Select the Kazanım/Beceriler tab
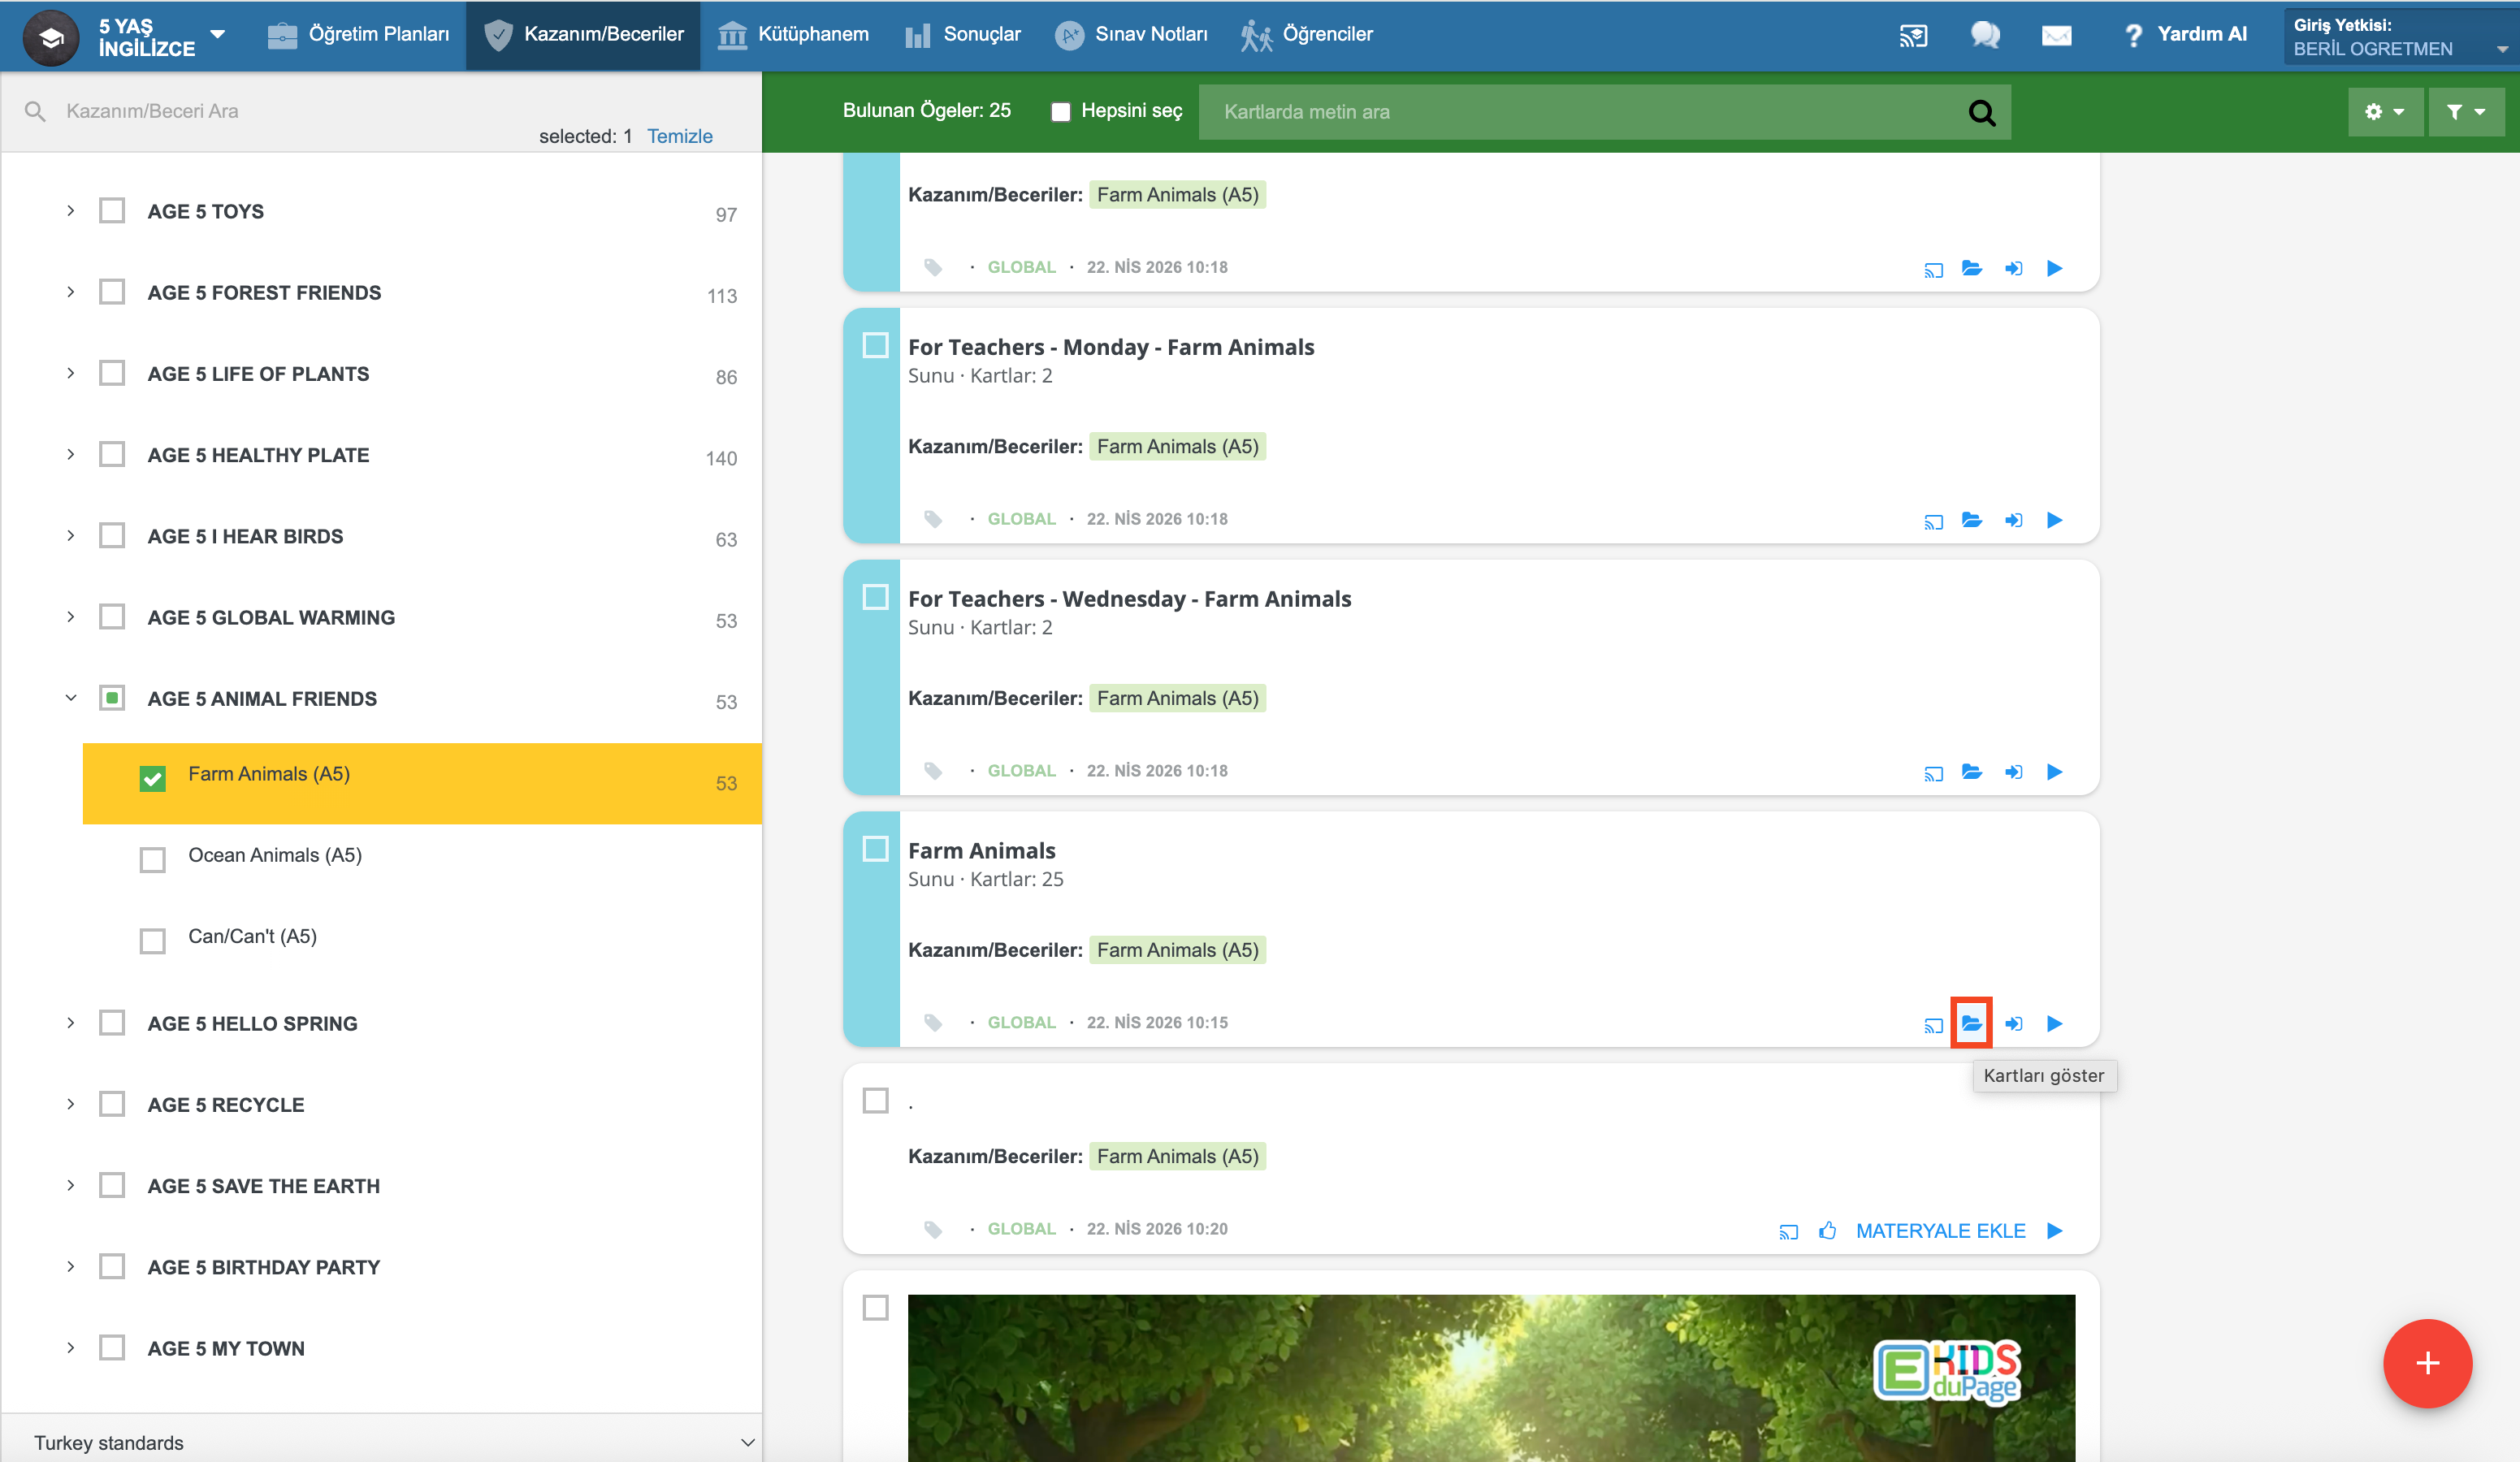The width and height of the screenshot is (2520, 1462). [x=584, y=35]
